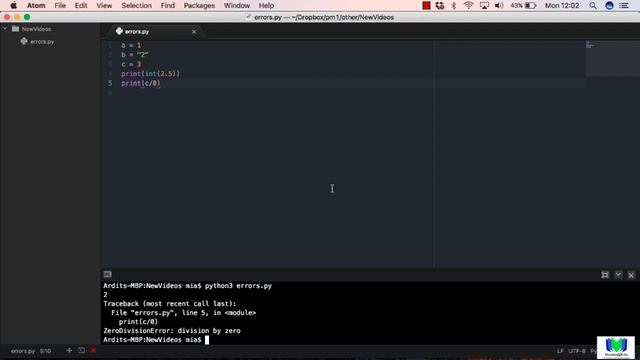The image size is (640, 360).
Task: Maximize the terminal panel
Action: 605,275
